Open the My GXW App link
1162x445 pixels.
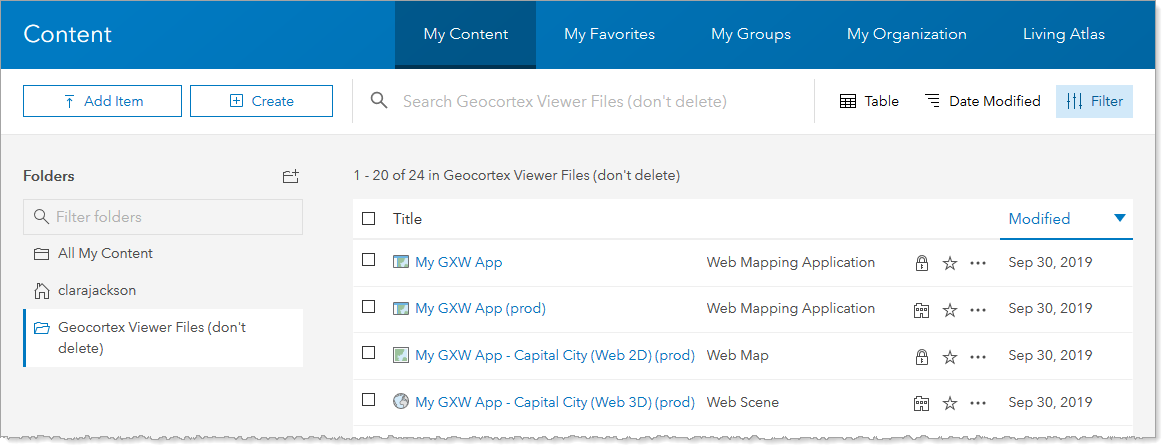459,263
